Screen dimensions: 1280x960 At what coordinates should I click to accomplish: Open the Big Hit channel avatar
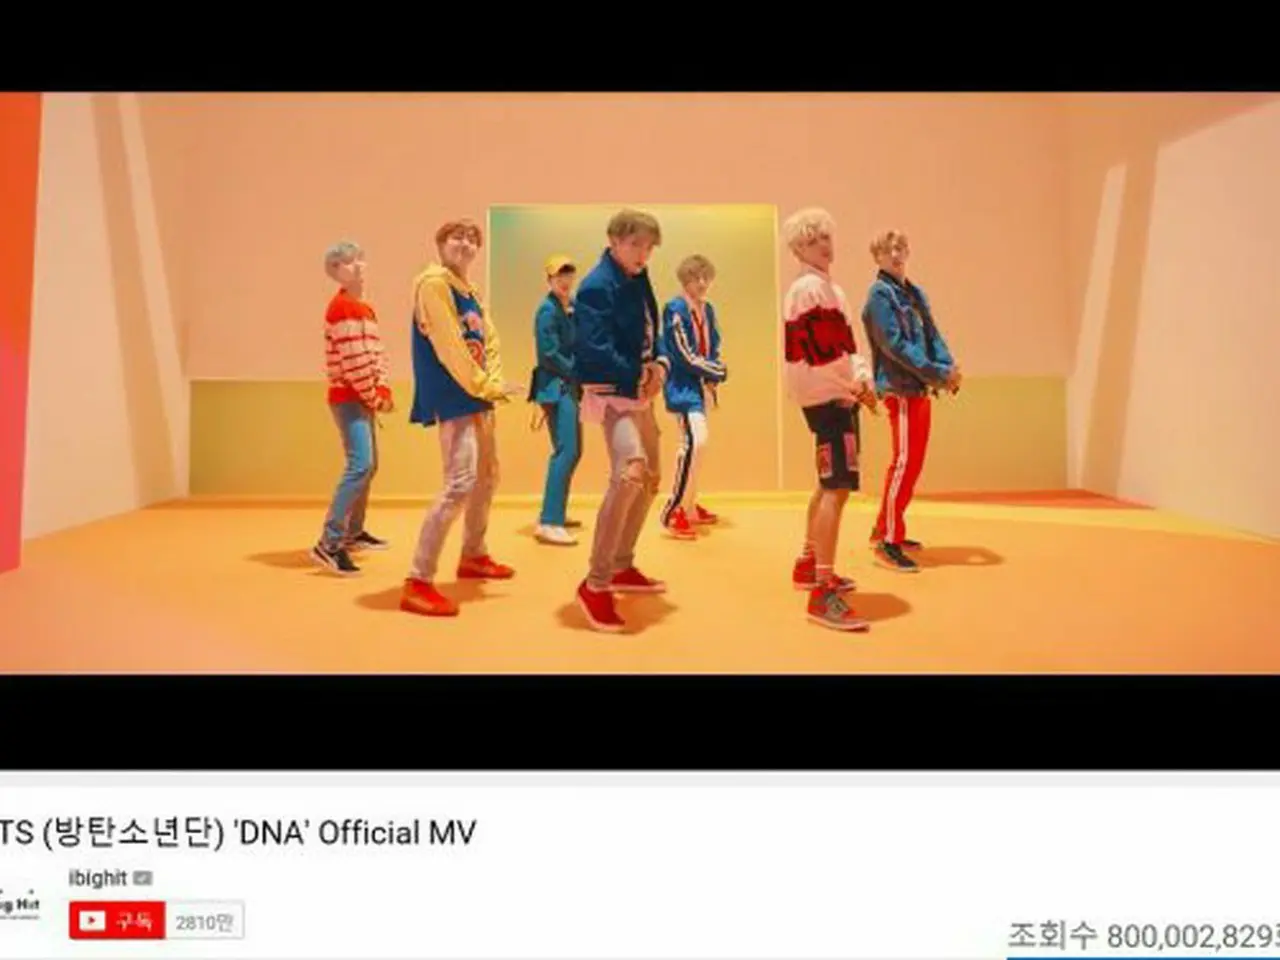19,903
